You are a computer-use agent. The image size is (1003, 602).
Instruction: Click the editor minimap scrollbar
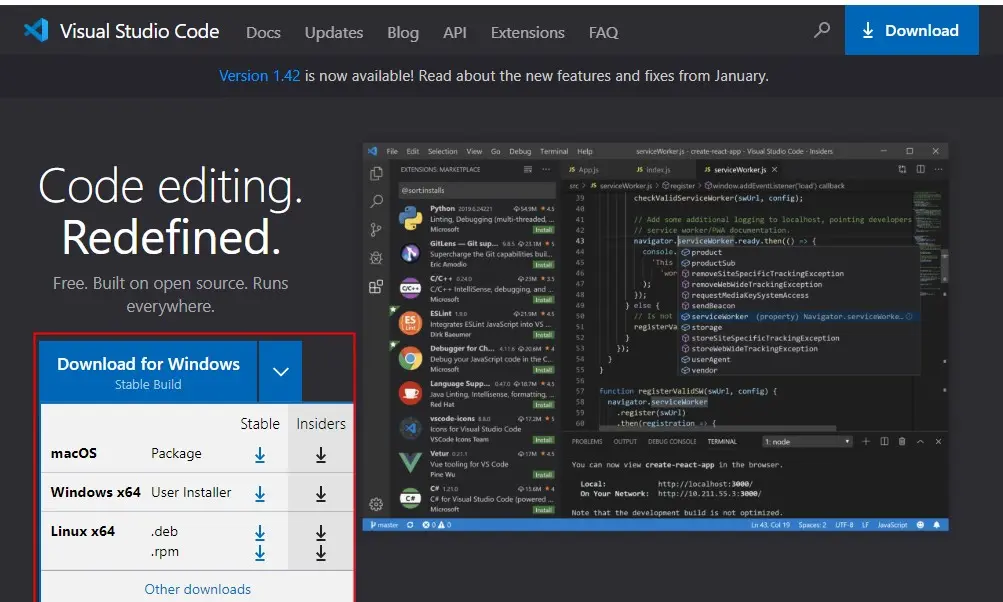[x=945, y=265]
